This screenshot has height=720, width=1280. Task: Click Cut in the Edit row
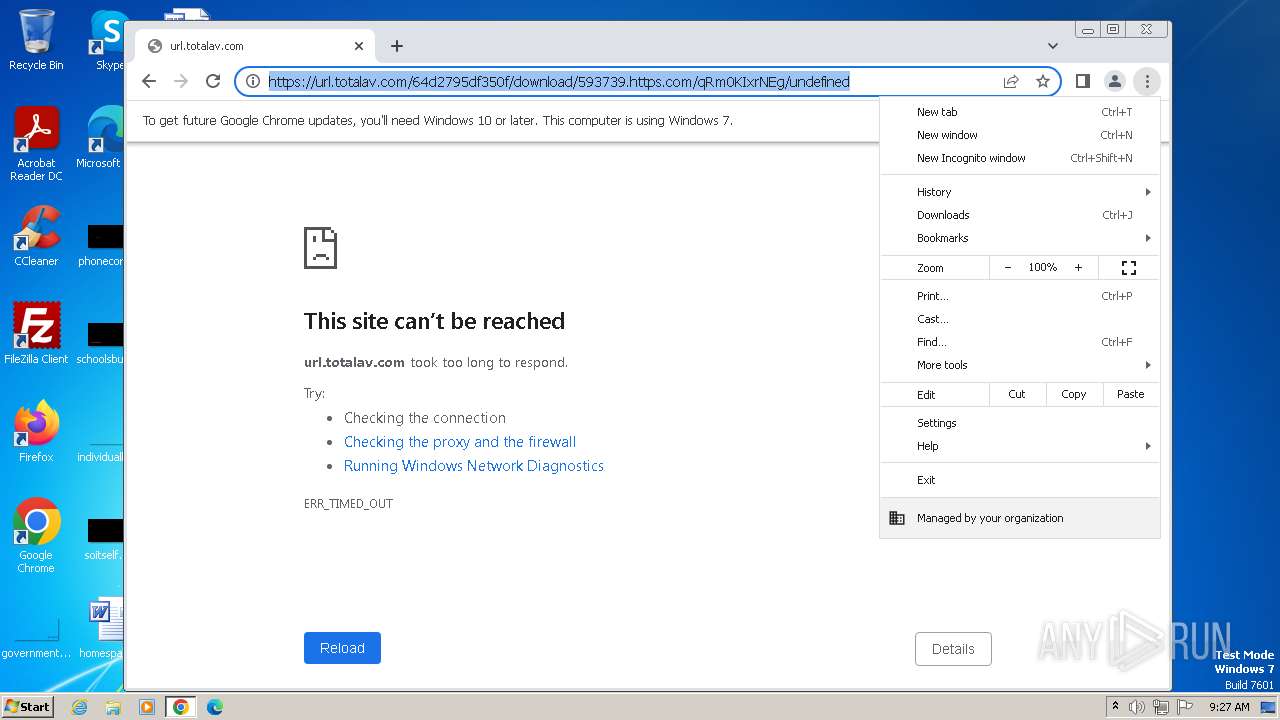click(1017, 394)
